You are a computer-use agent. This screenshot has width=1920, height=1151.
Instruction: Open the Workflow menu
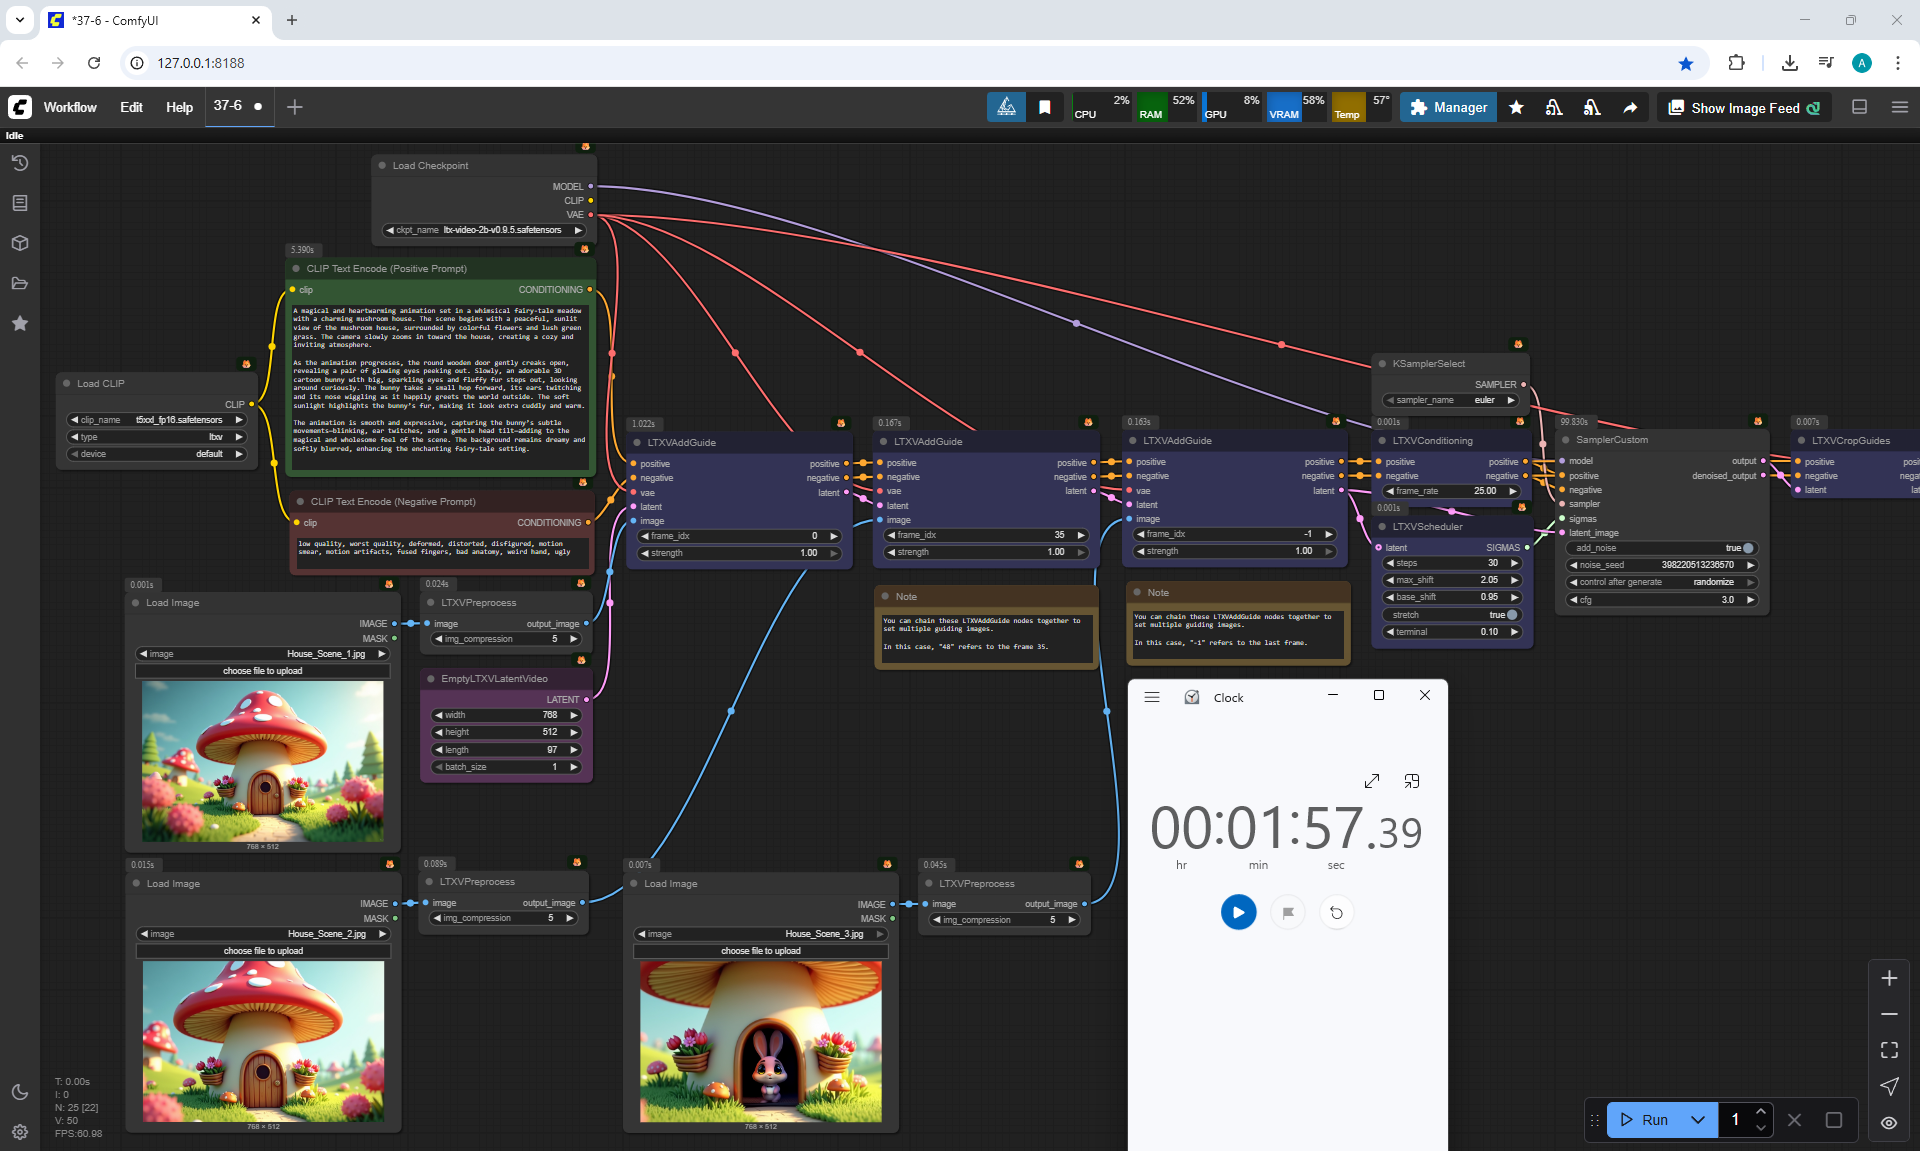click(70, 107)
